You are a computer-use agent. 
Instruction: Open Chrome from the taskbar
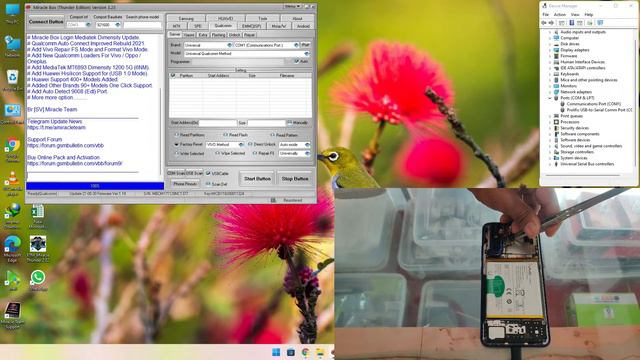coord(305,352)
